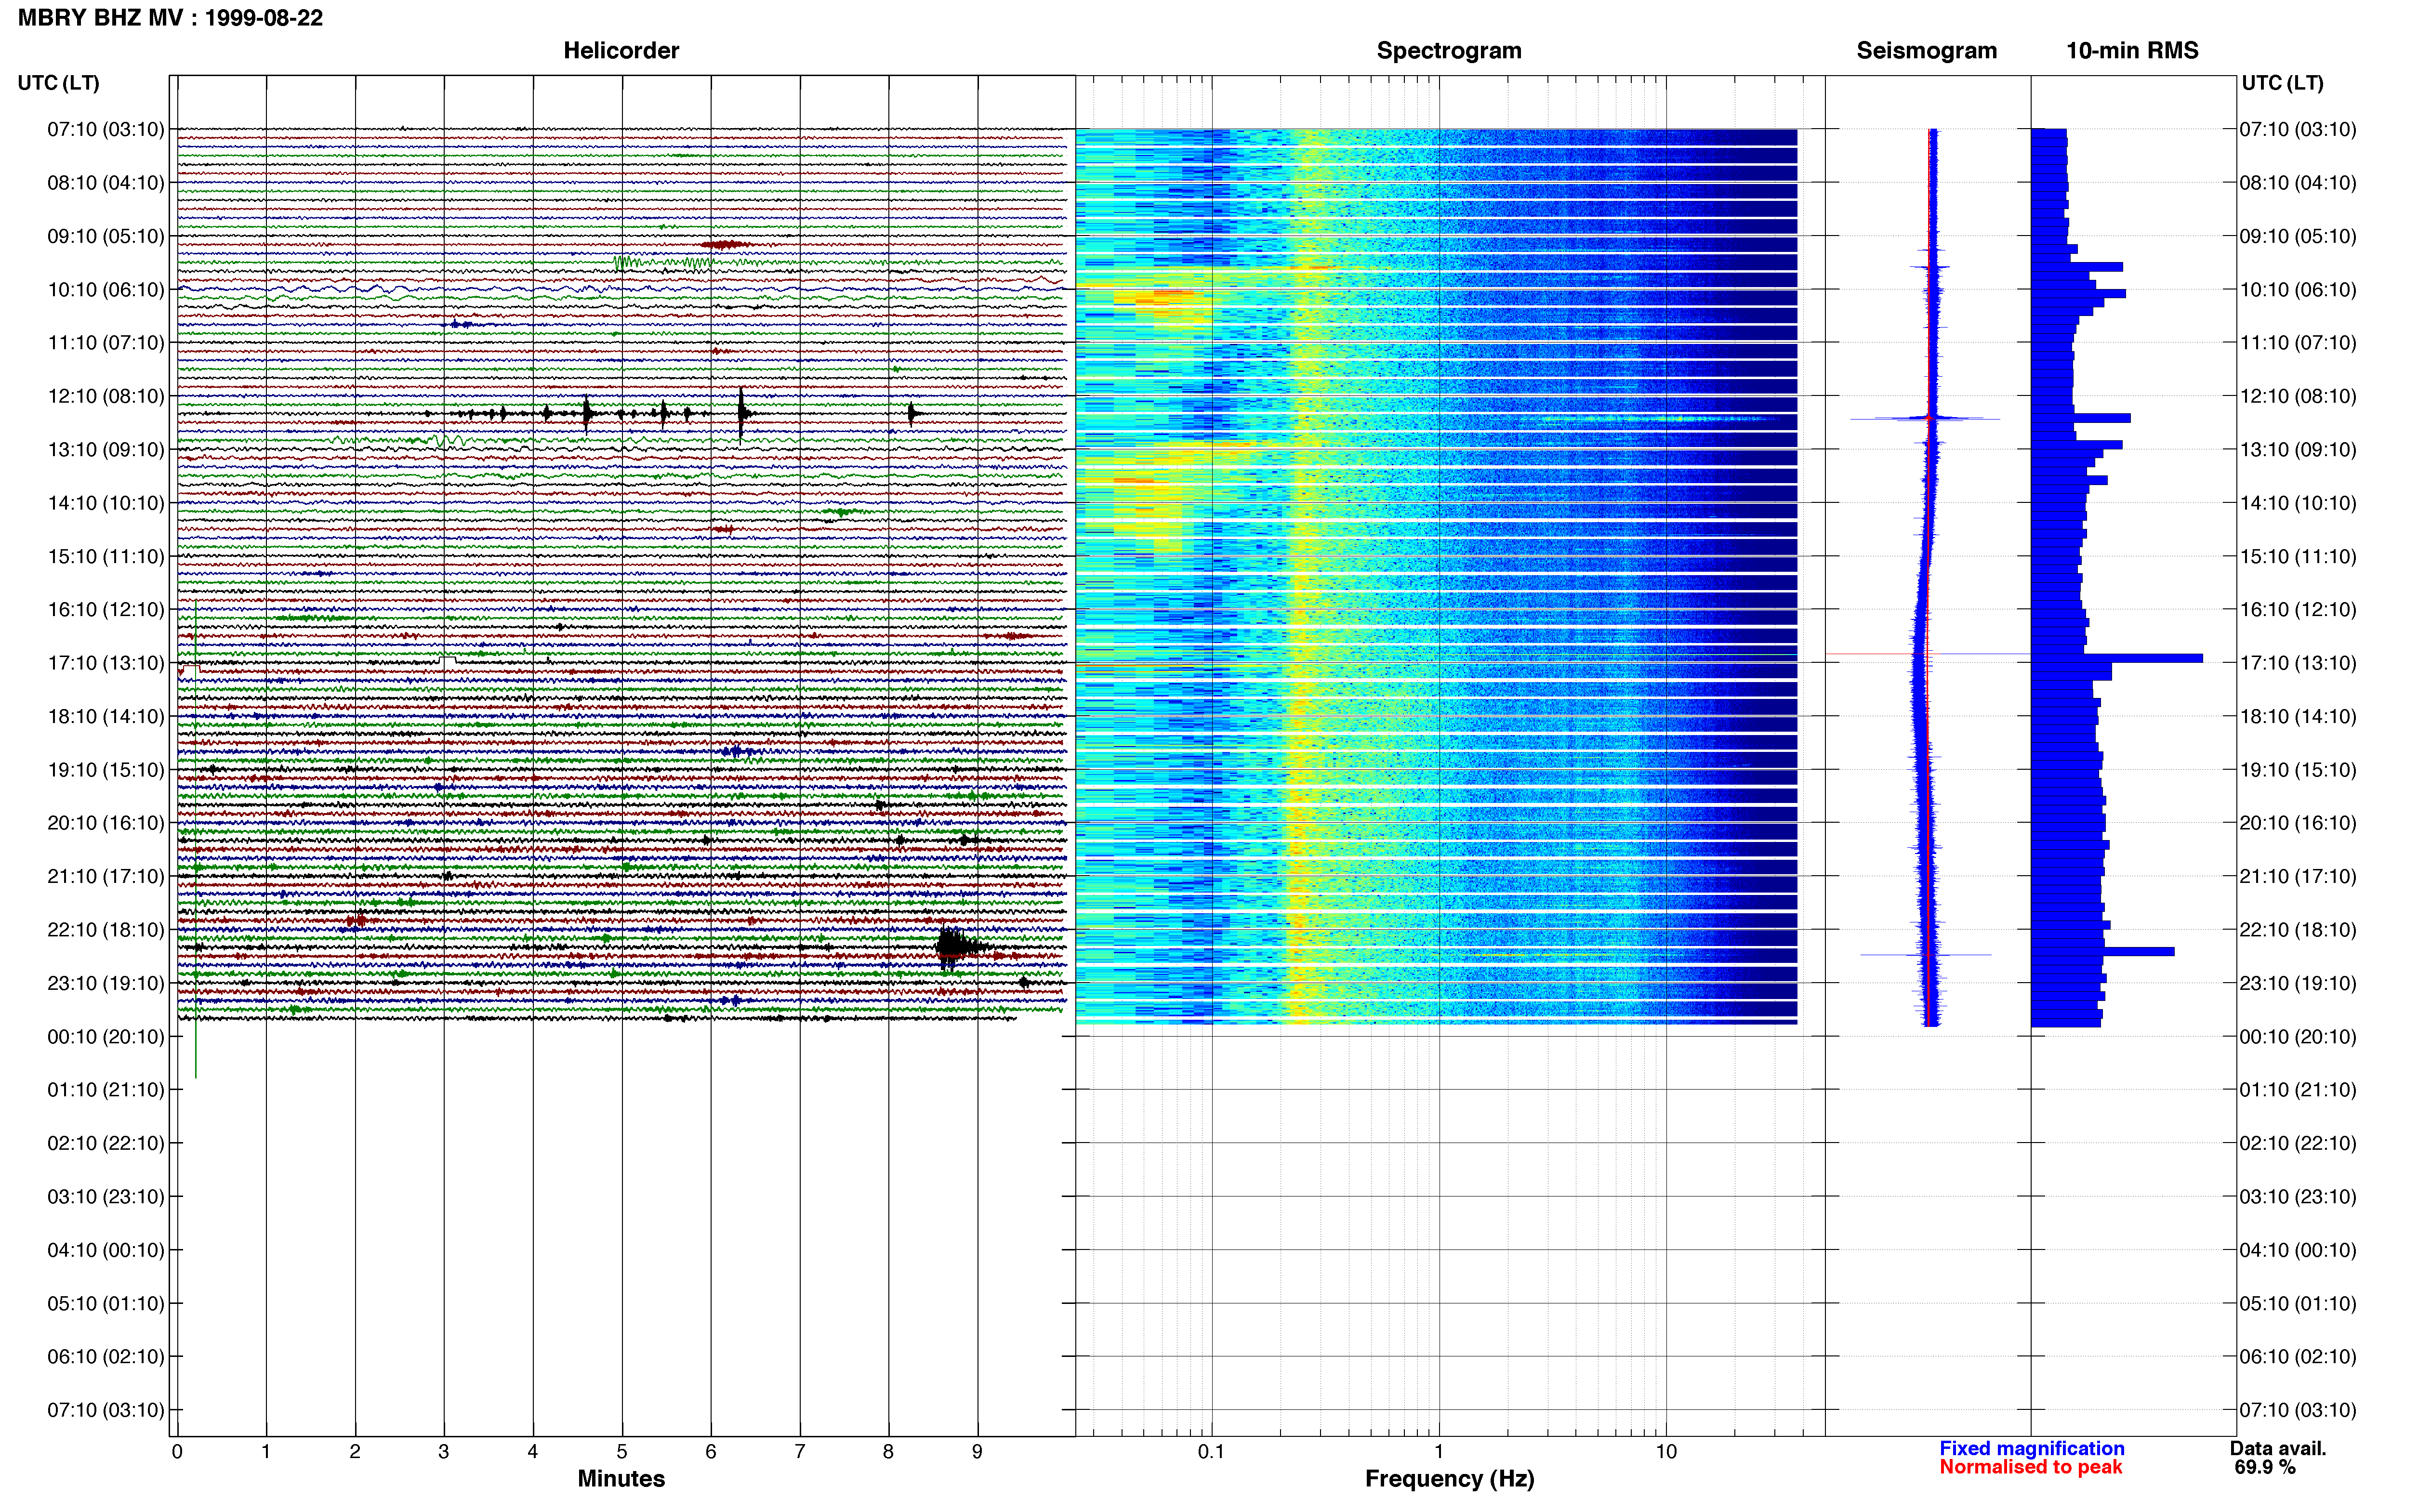Image resolution: width=2418 pixels, height=1512 pixels.
Task: Click left time label 09:10 (05:10)
Action: [x=106, y=236]
